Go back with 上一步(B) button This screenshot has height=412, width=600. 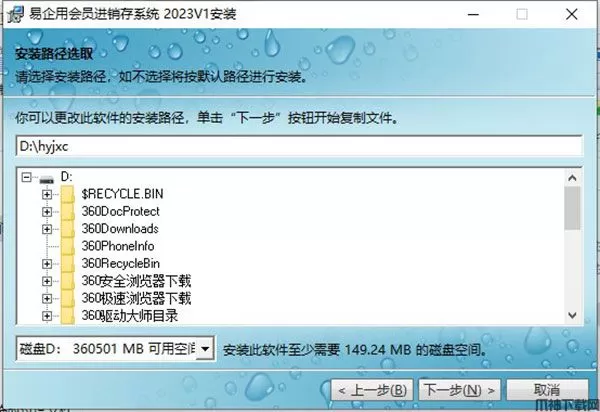372,390
